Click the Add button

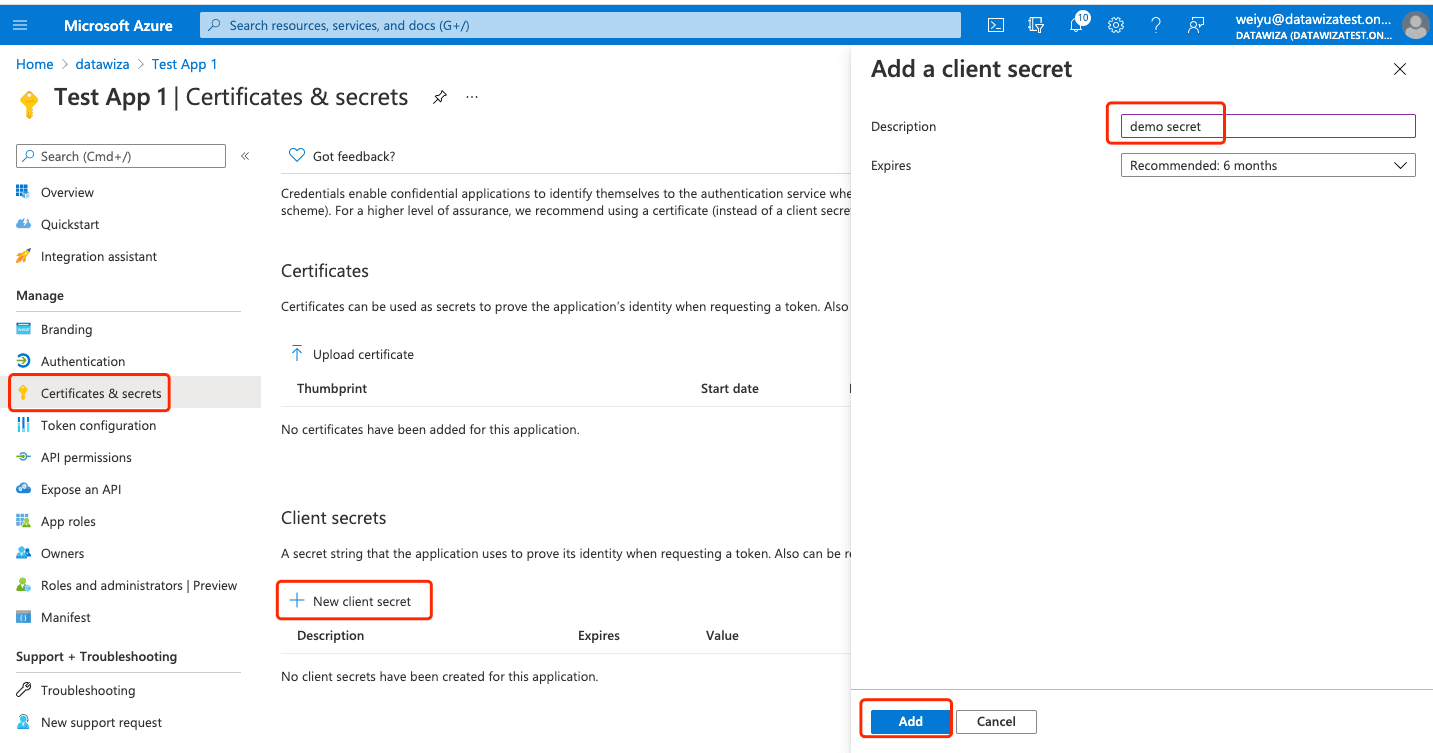pyautogui.click(x=910, y=721)
